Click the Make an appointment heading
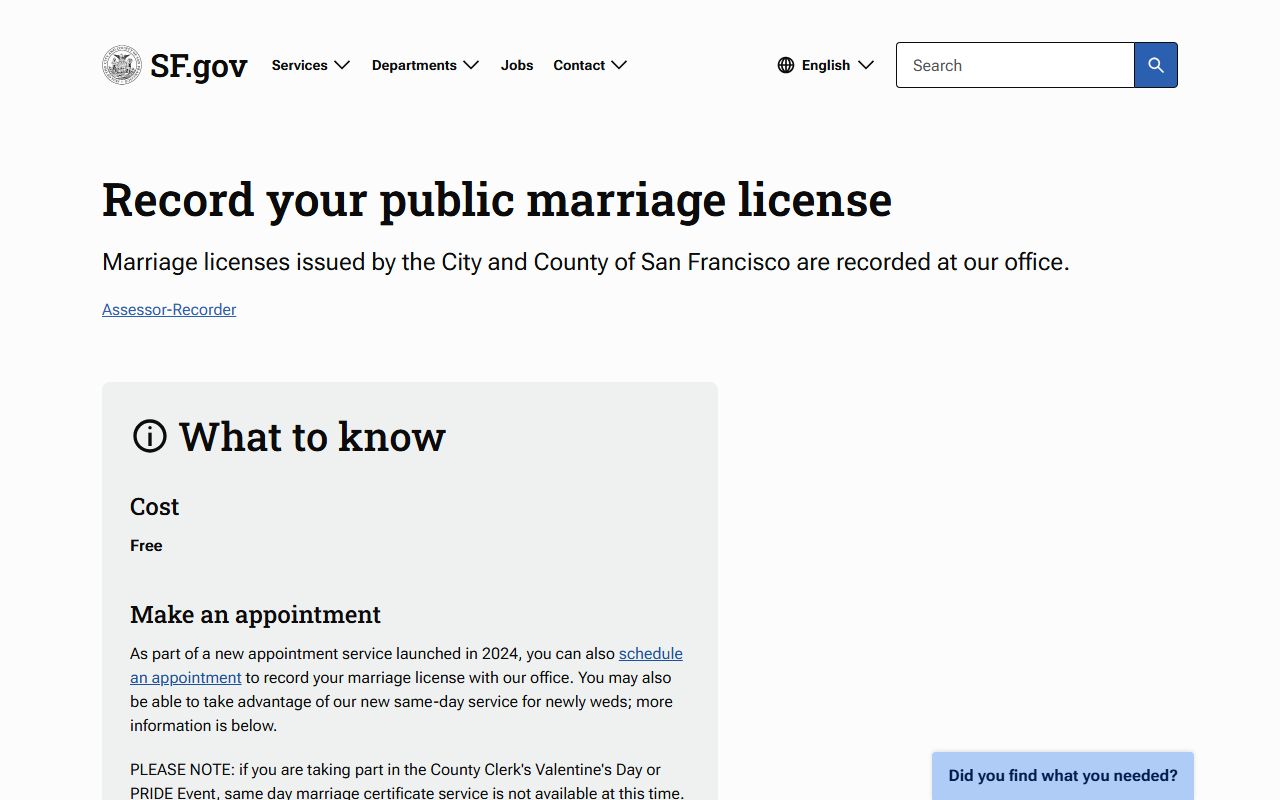The height and width of the screenshot is (800, 1280). [255, 614]
